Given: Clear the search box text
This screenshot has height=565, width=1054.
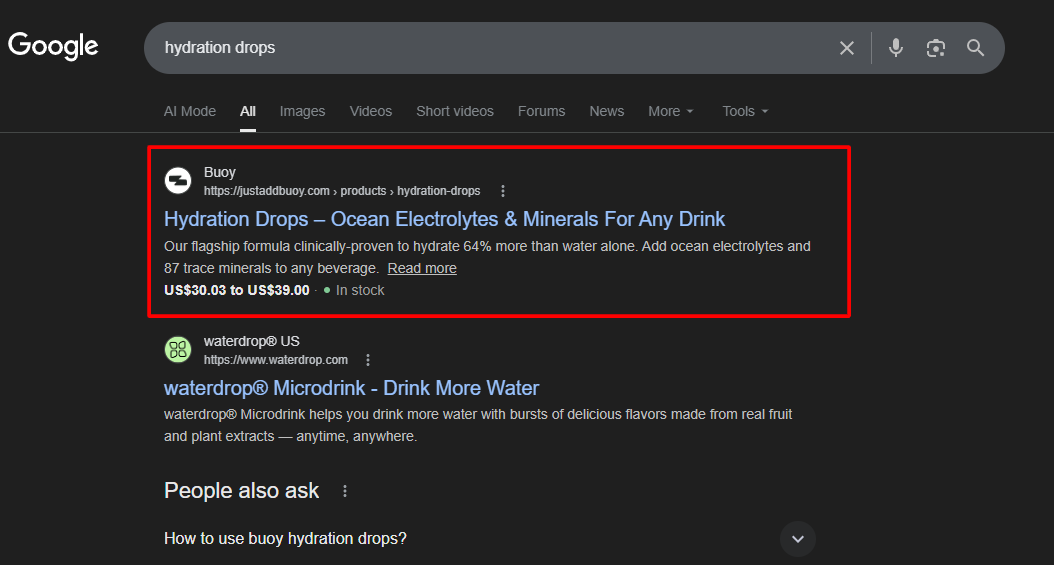Looking at the screenshot, I should [846, 48].
